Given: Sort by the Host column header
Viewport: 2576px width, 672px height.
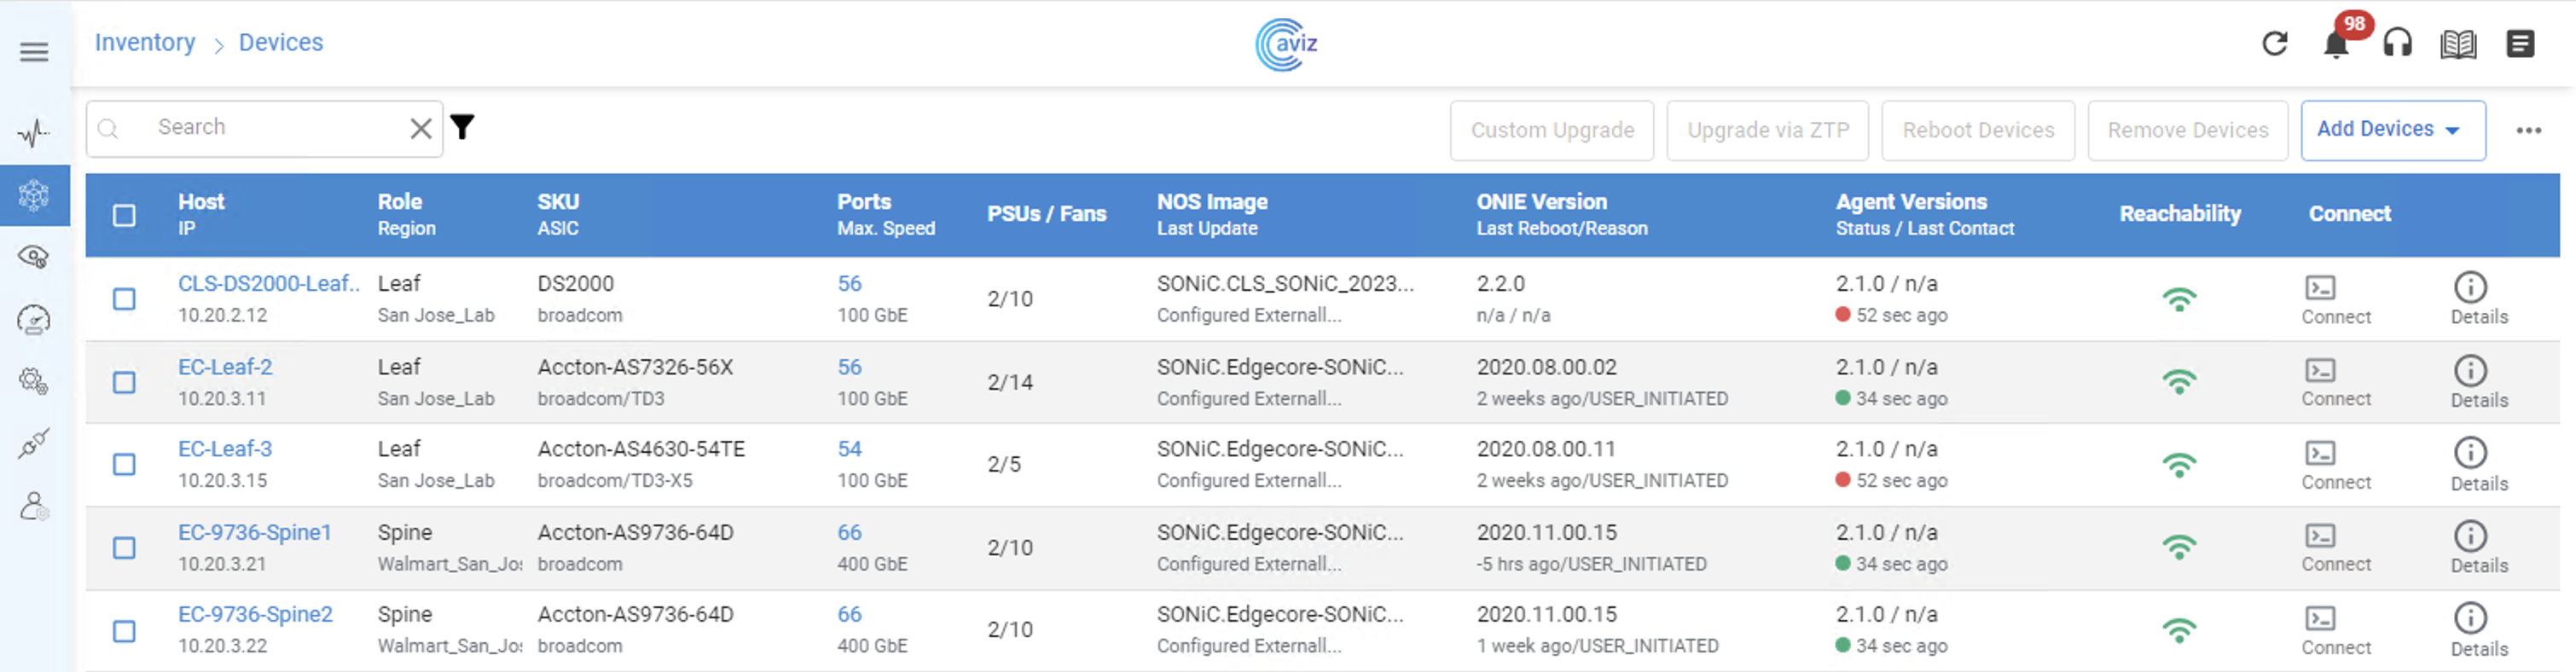Looking at the screenshot, I should [x=201, y=202].
